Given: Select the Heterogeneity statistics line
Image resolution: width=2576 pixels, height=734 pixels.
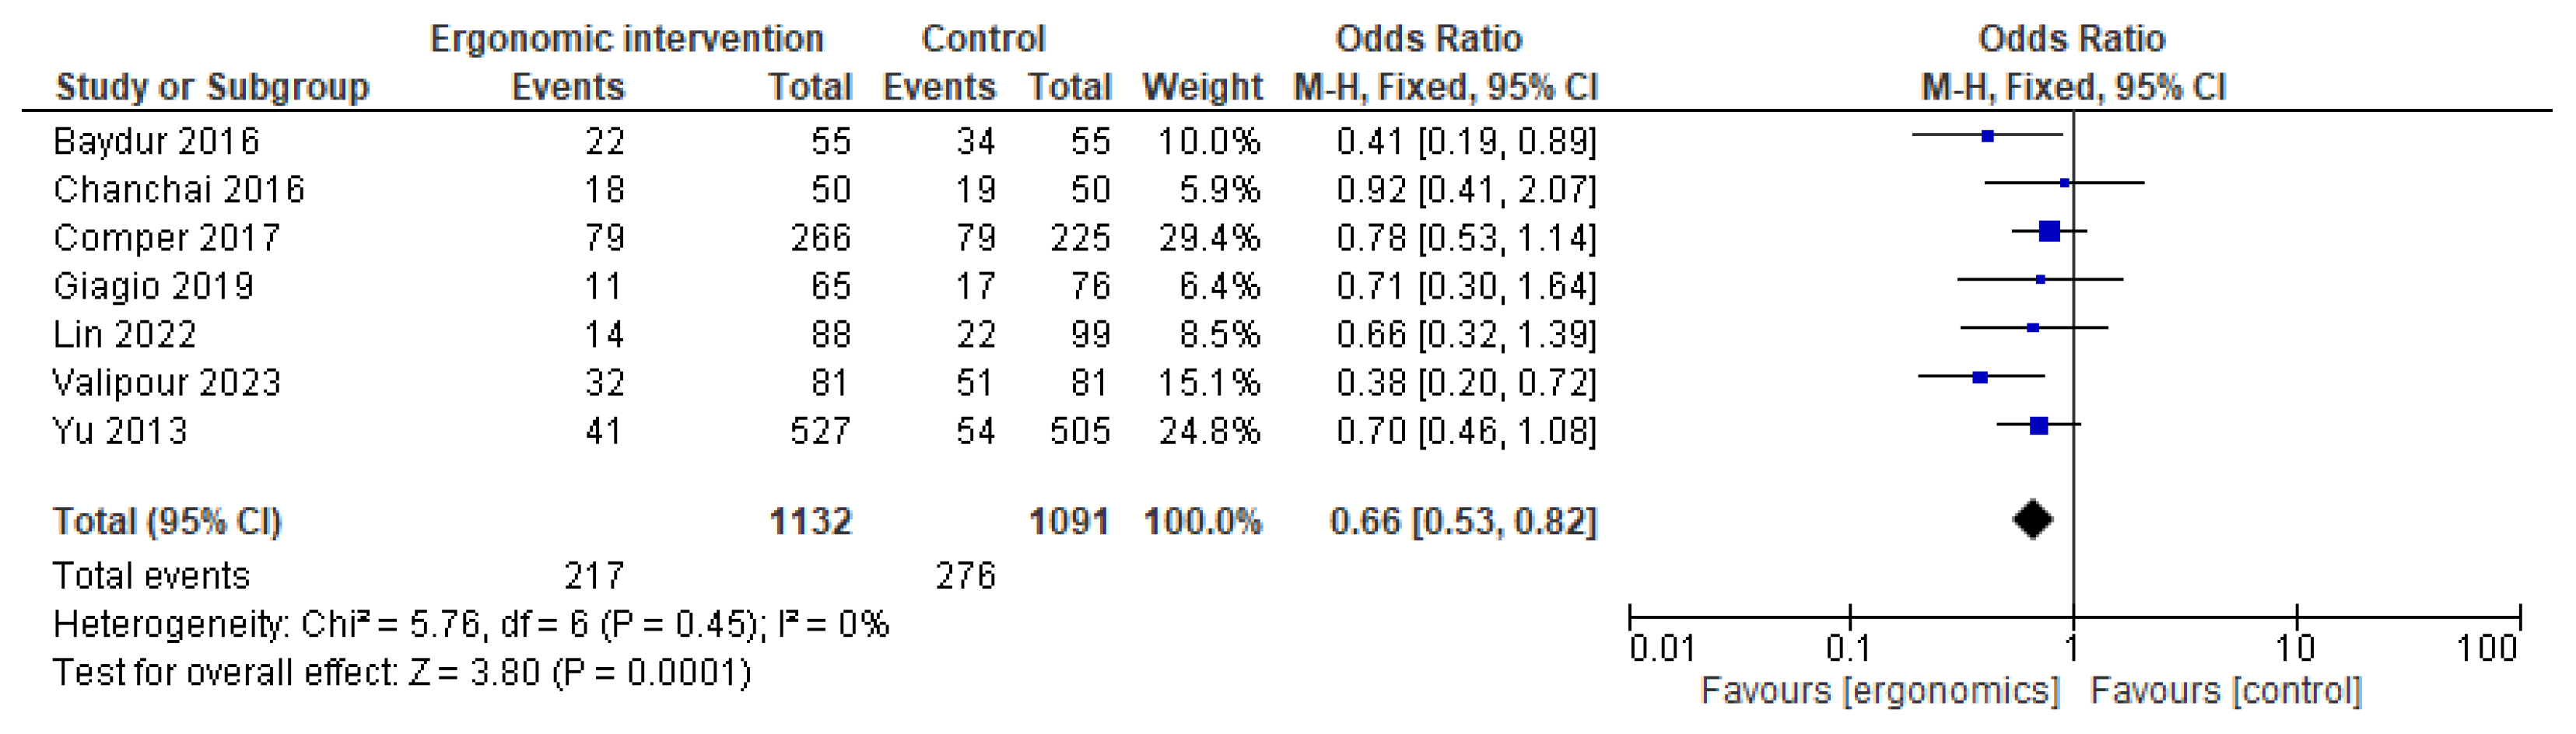Looking at the screenshot, I should click(470, 625).
